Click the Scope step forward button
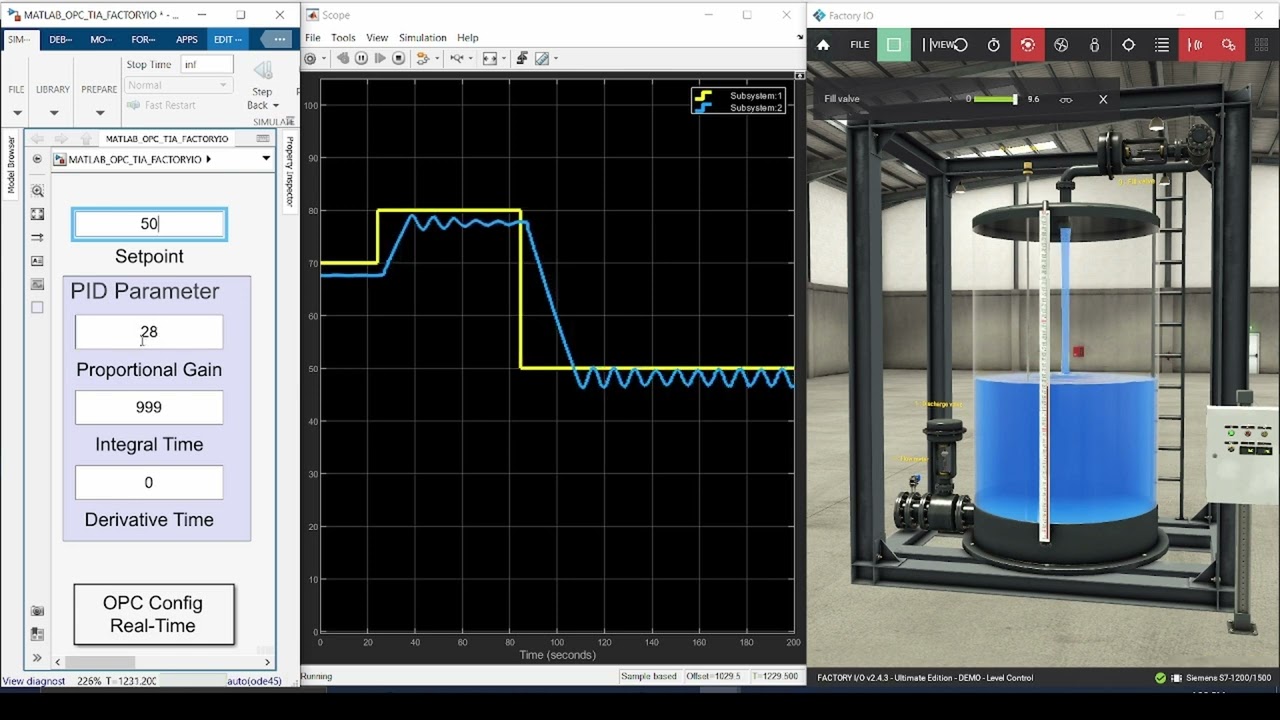The width and height of the screenshot is (1280, 720). (380, 59)
